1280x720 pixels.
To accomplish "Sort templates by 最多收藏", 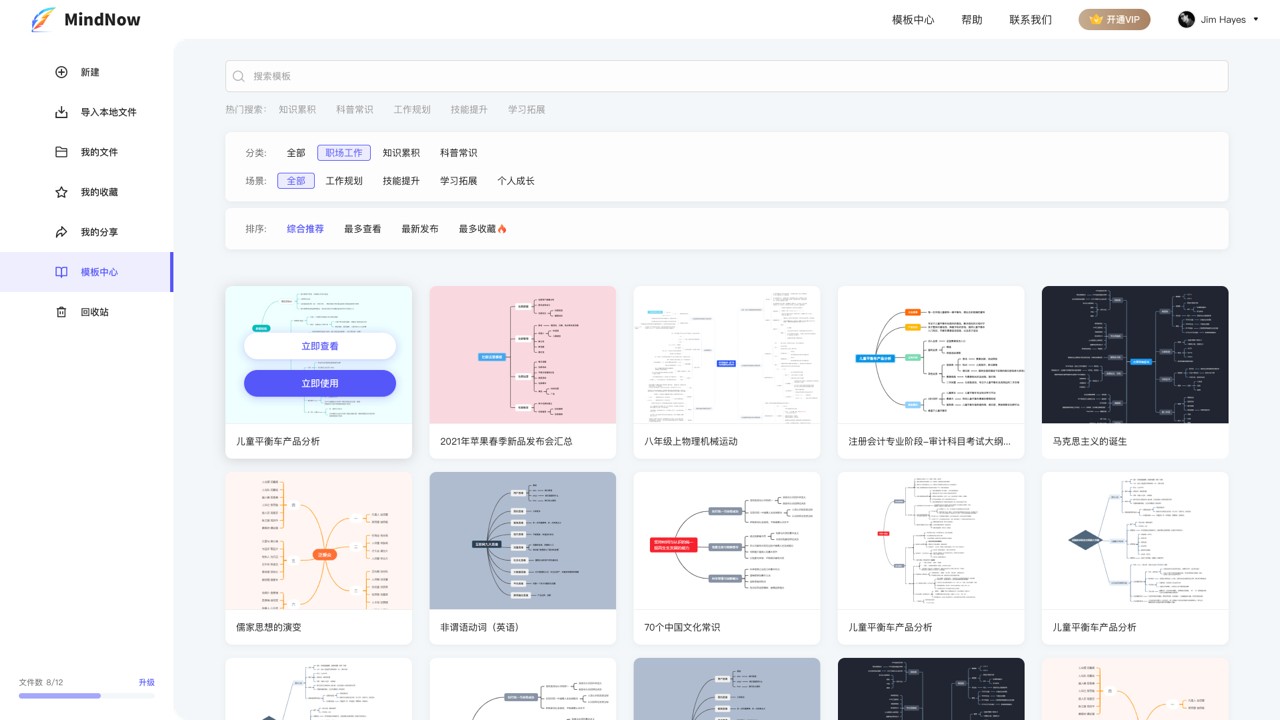I will tap(477, 229).
